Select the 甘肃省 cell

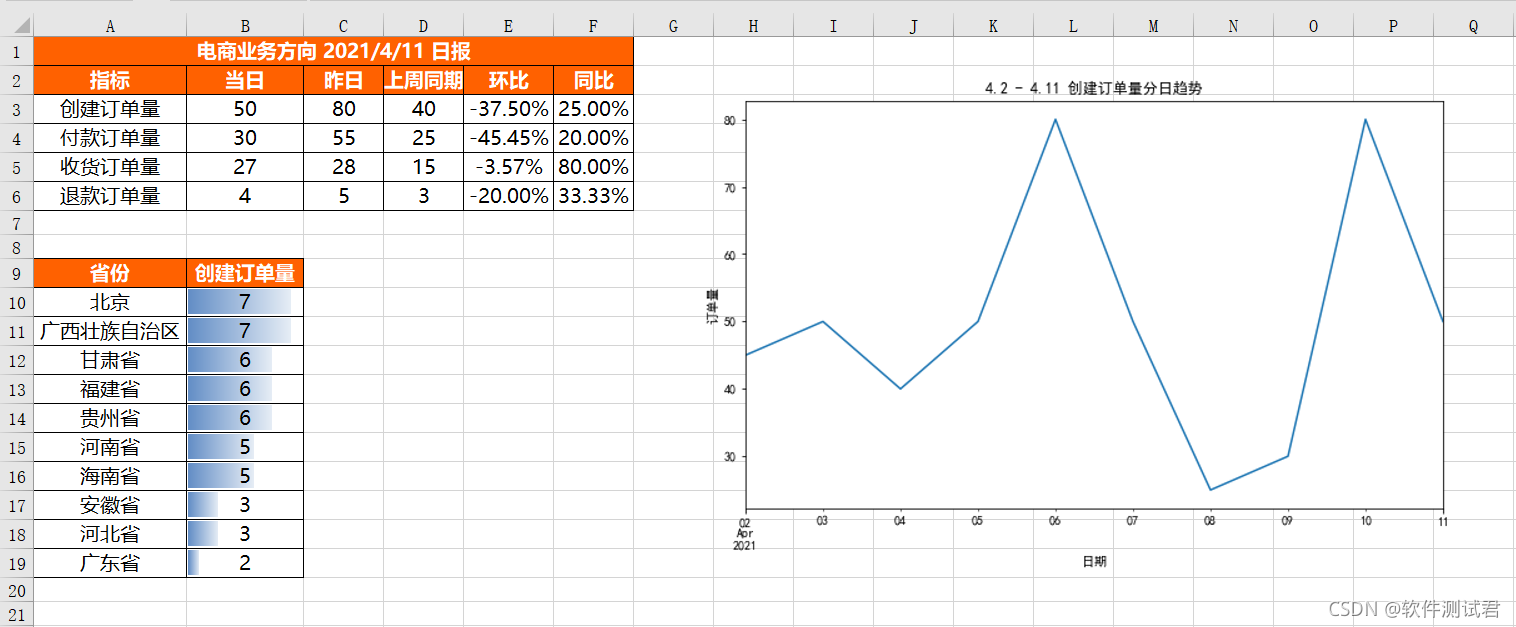[x=110, y=360]
